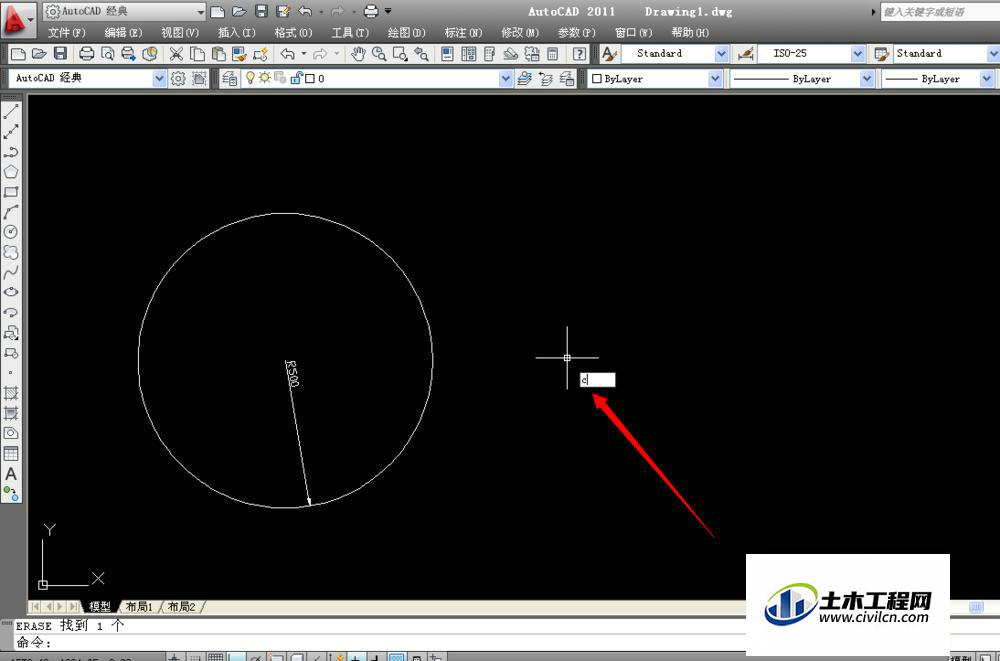
Task: Click the Dimension Style icon
Action: [746, 54]
